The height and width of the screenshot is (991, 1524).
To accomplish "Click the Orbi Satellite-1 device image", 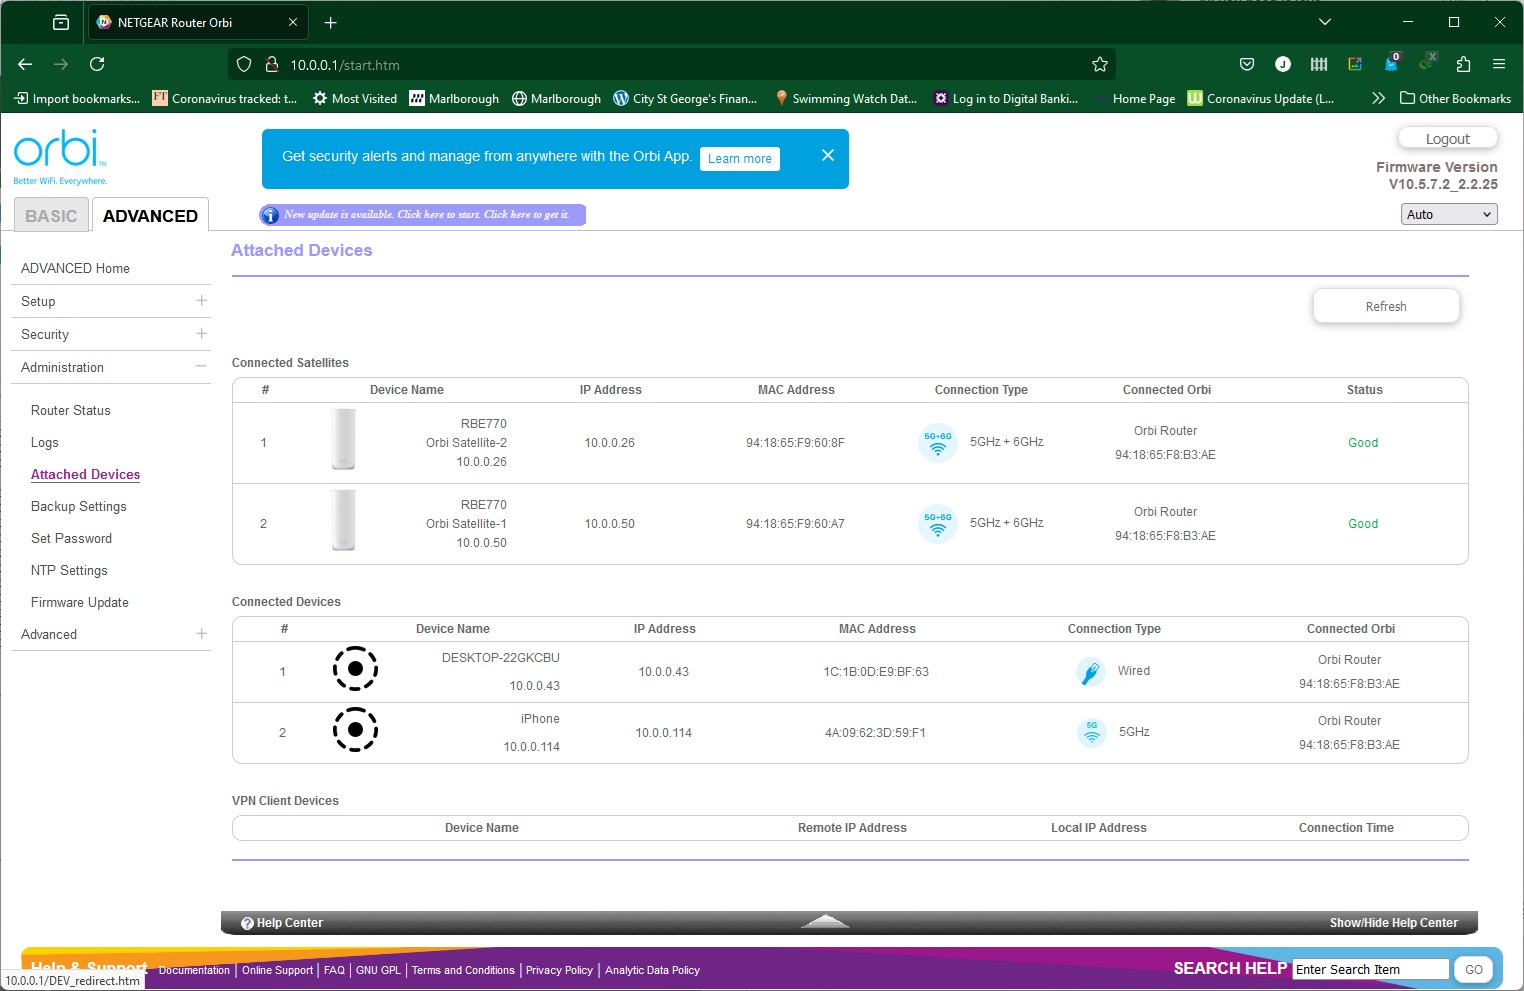I will (344, 520).
